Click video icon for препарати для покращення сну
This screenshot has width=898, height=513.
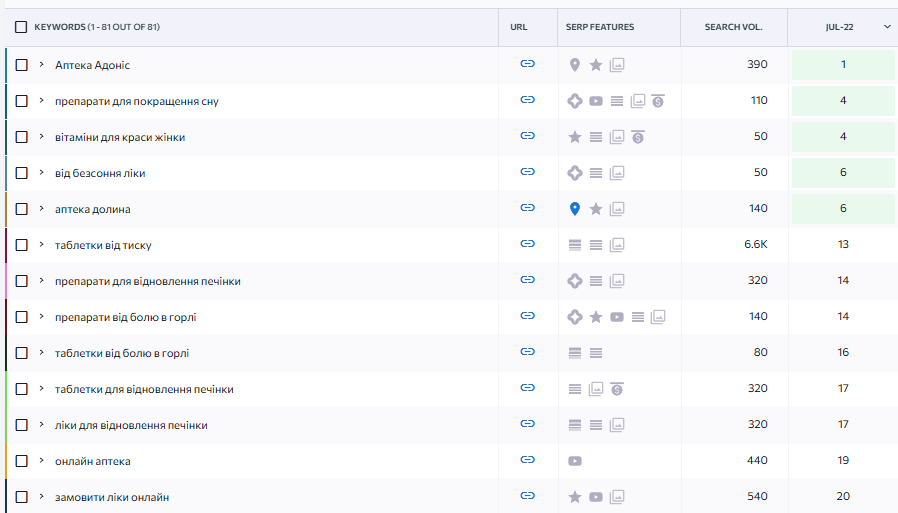(x=596, y=101)
